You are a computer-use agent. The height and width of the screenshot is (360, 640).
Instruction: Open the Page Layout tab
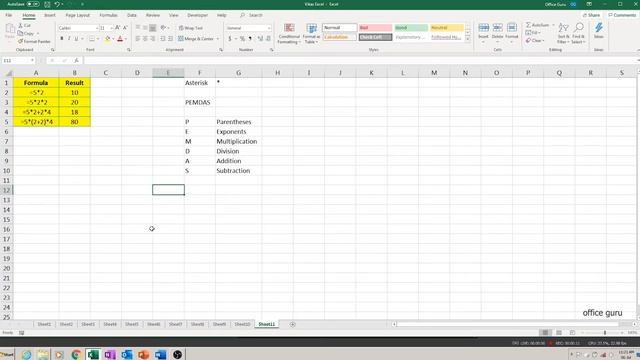click(78, 15)
